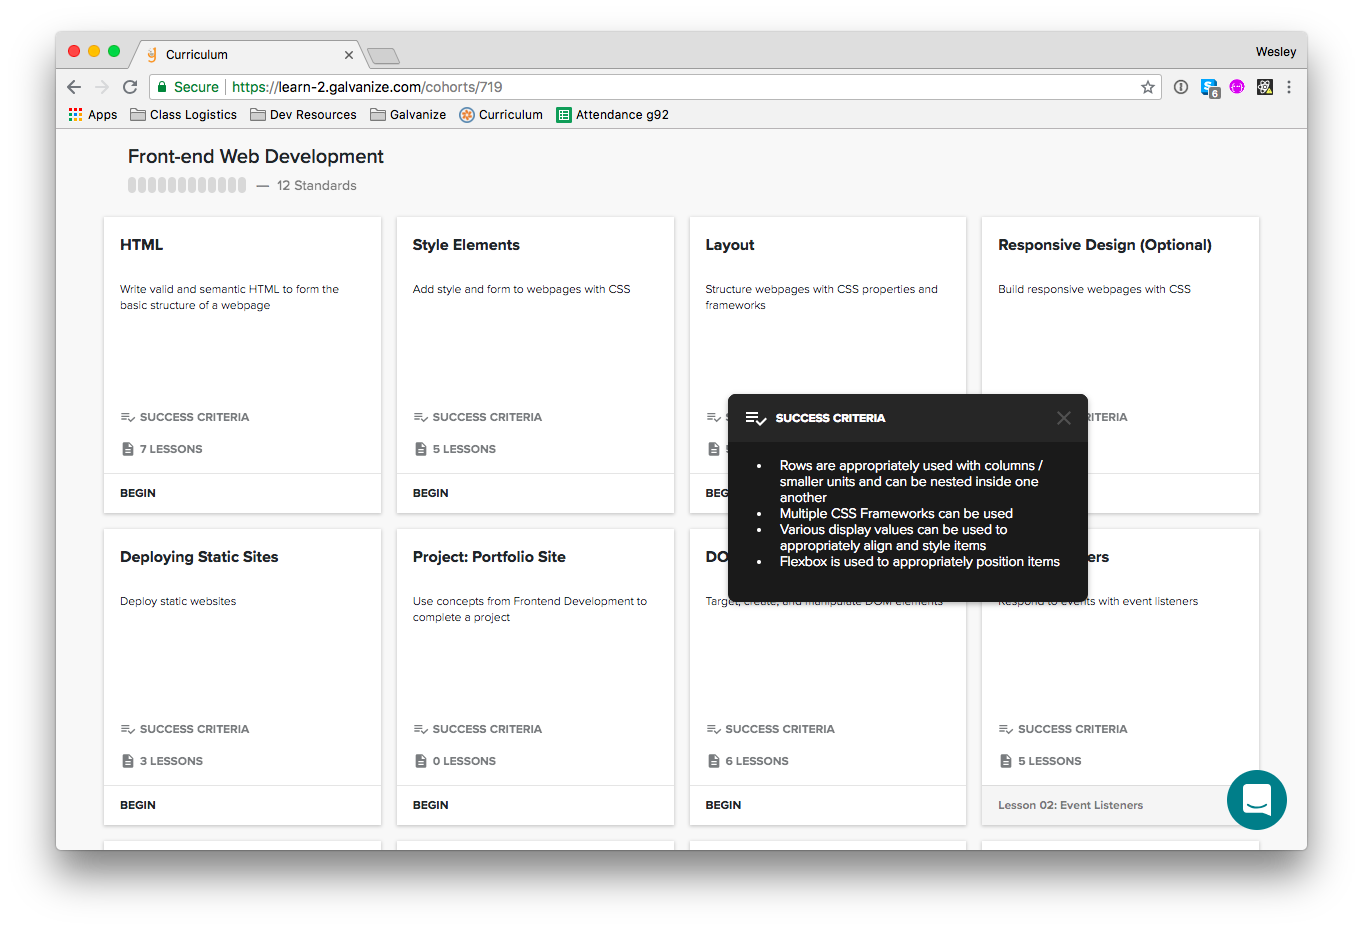Click 0 Lessons on Portfolio Site card

coord(454,761)
